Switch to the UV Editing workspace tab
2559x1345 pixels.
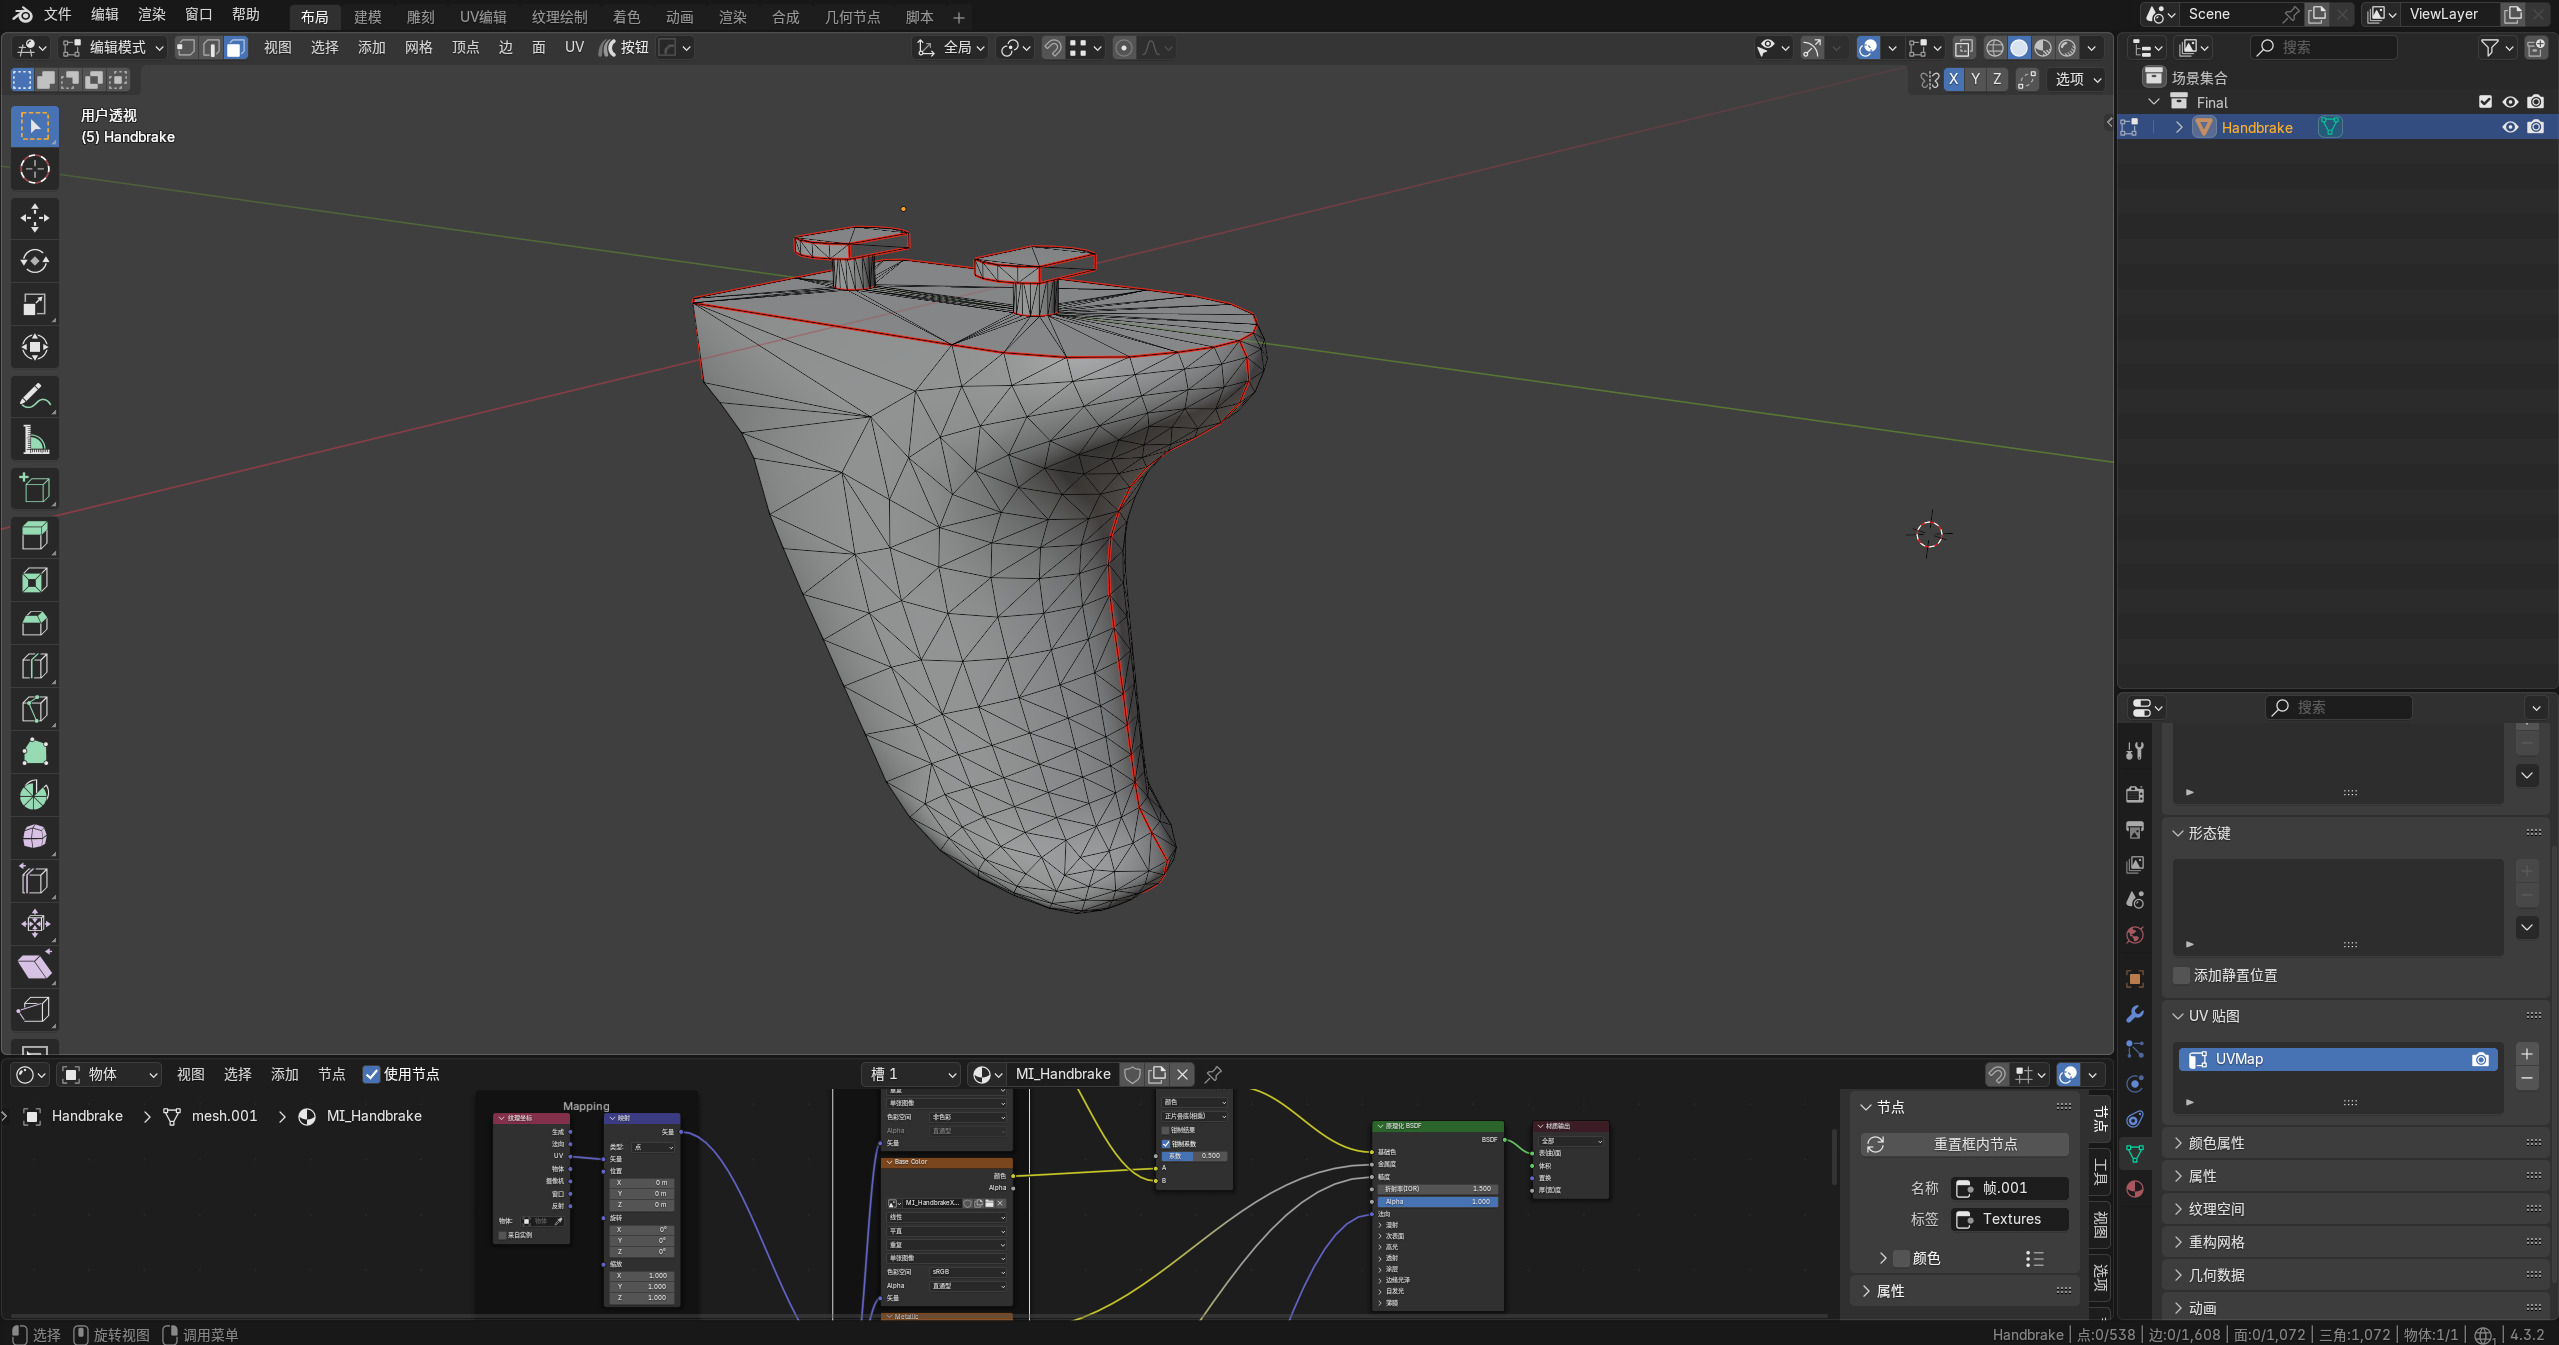click(x=483, y=17)
